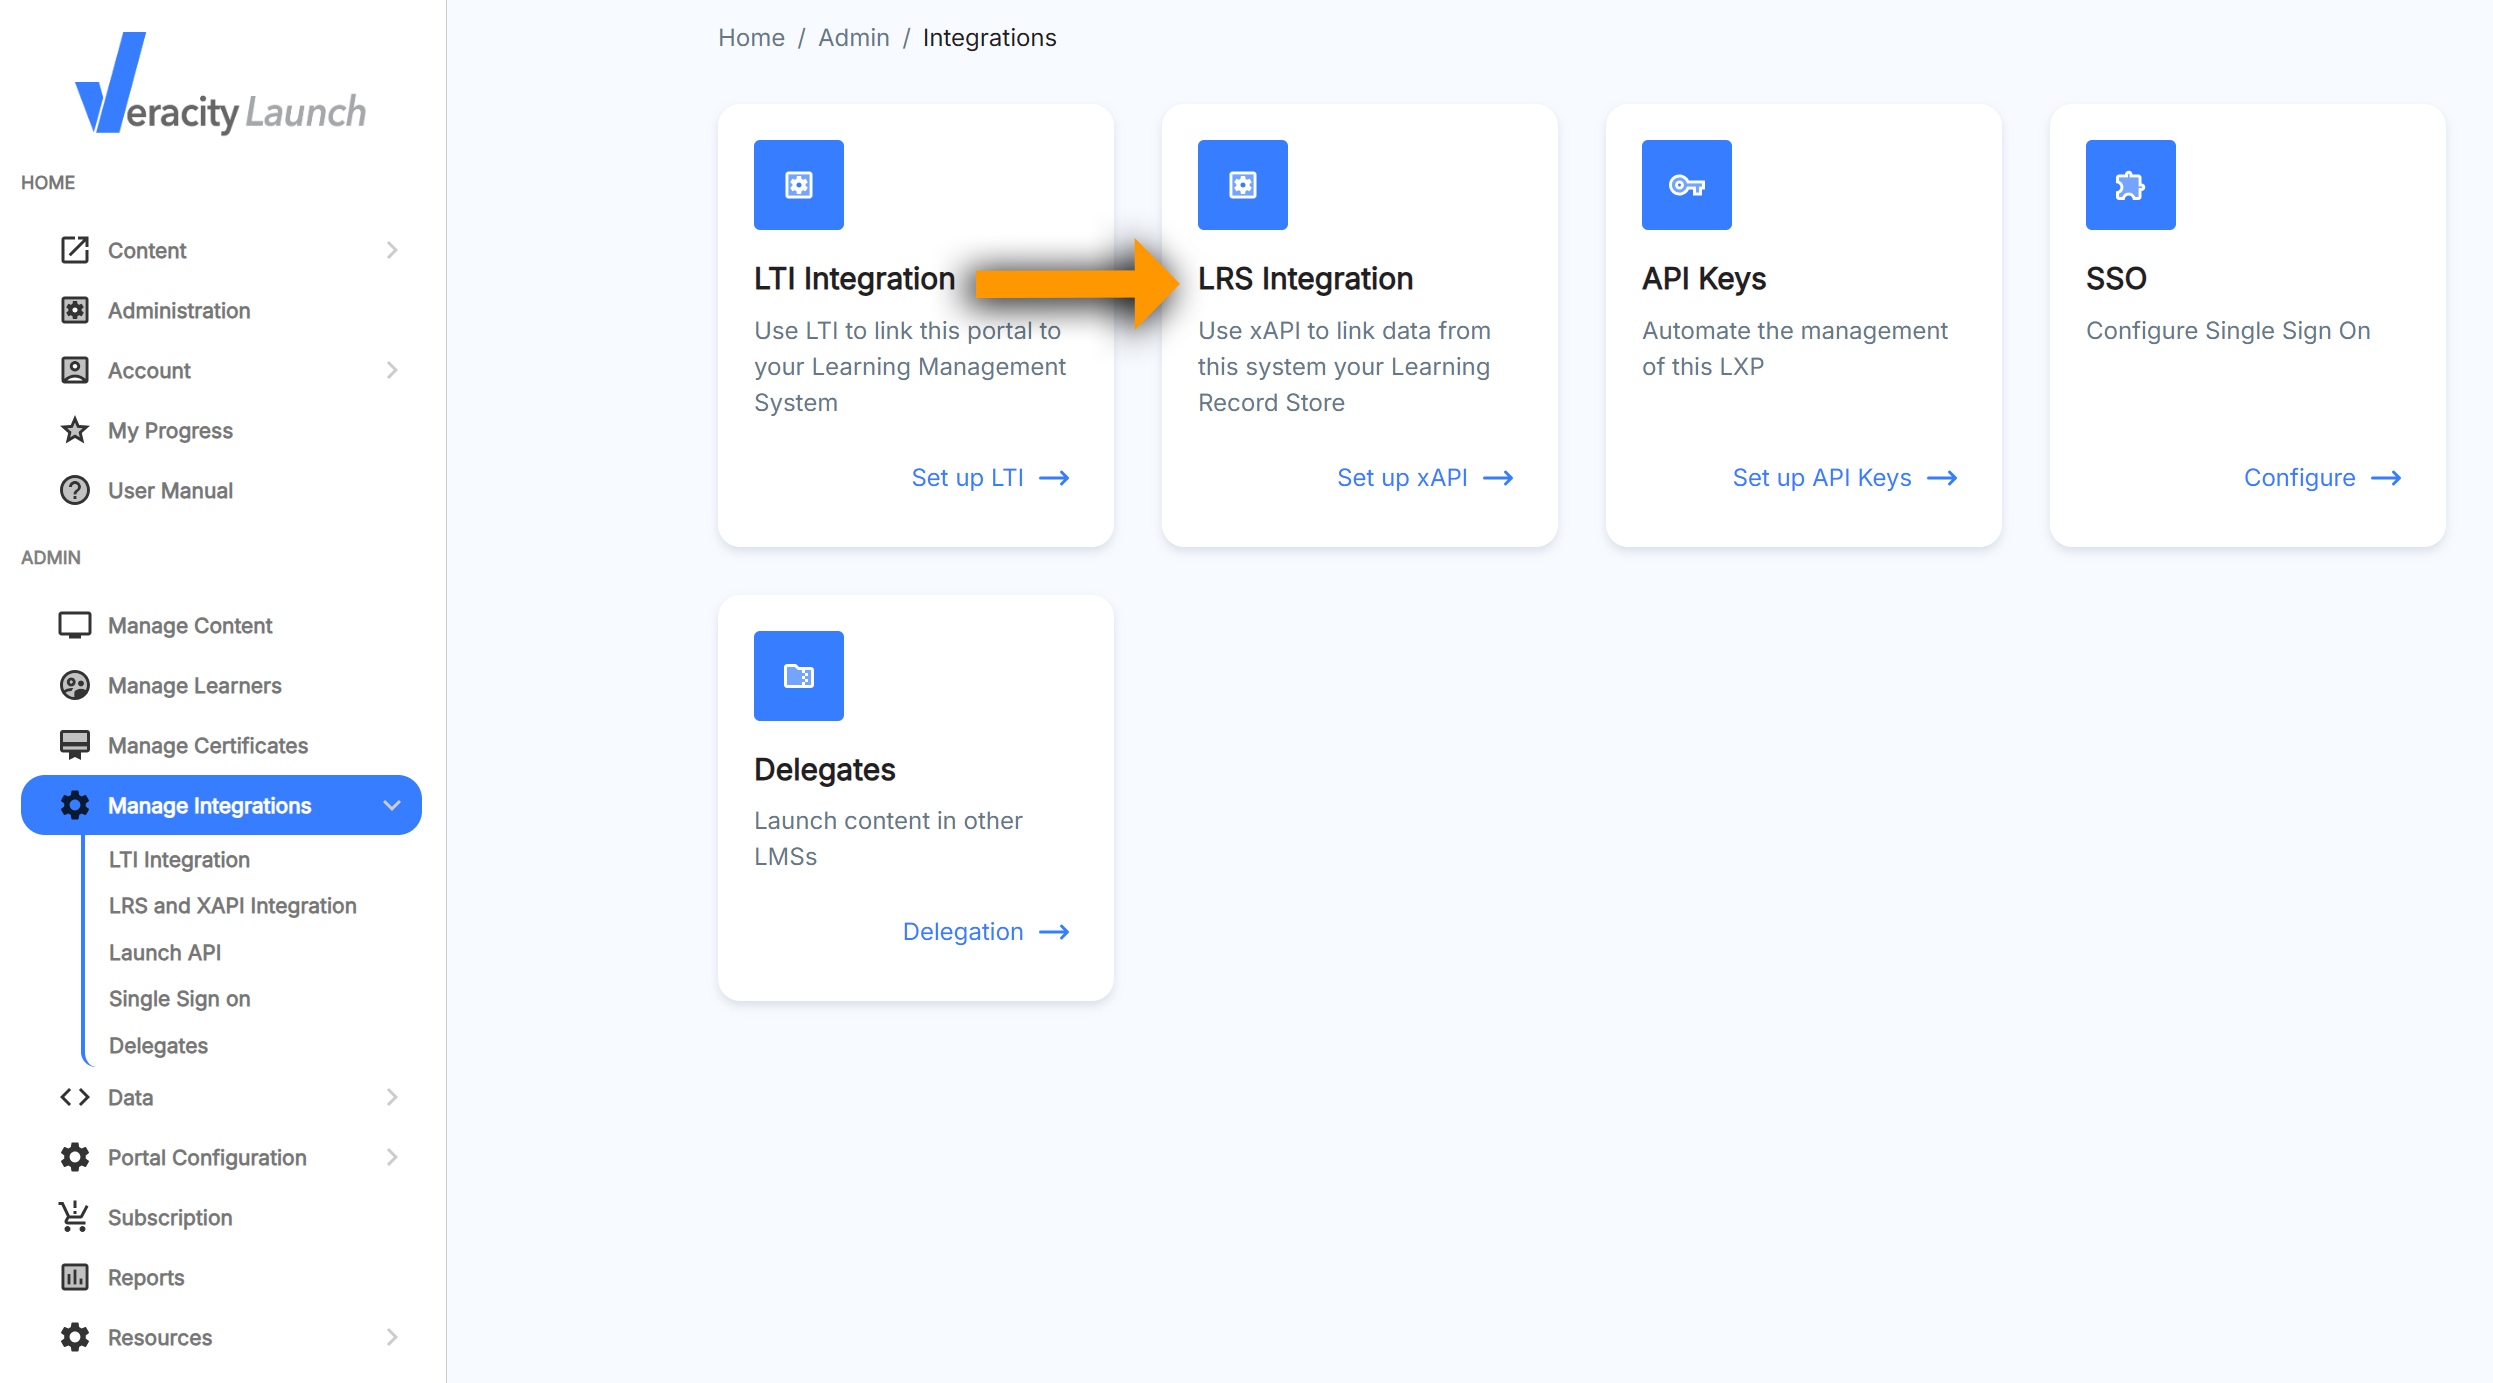The height and width of the screenshot is (1383, 2493).
Task: Expand the Data menu chevron
Action: (x=392, y=1097)
